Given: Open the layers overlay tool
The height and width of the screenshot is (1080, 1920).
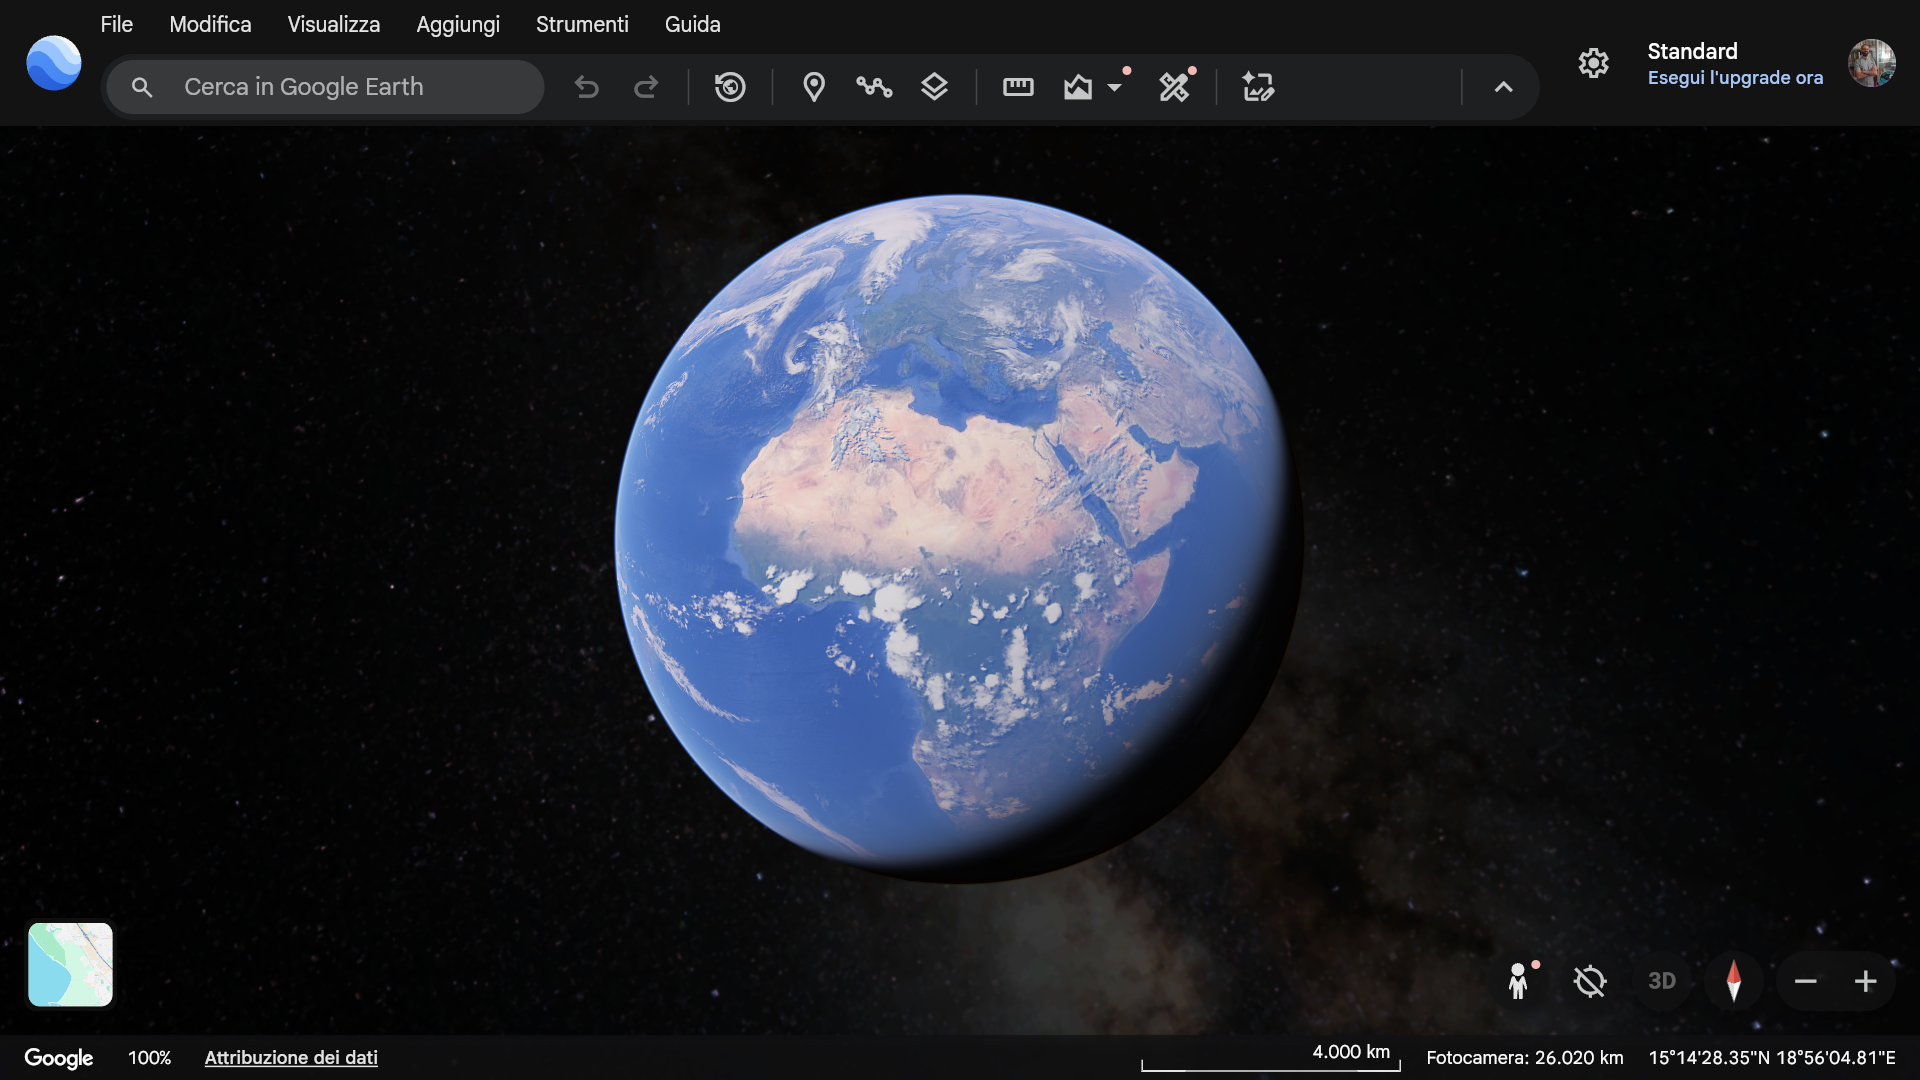Looking at the screenshot, I should point(934,87).
